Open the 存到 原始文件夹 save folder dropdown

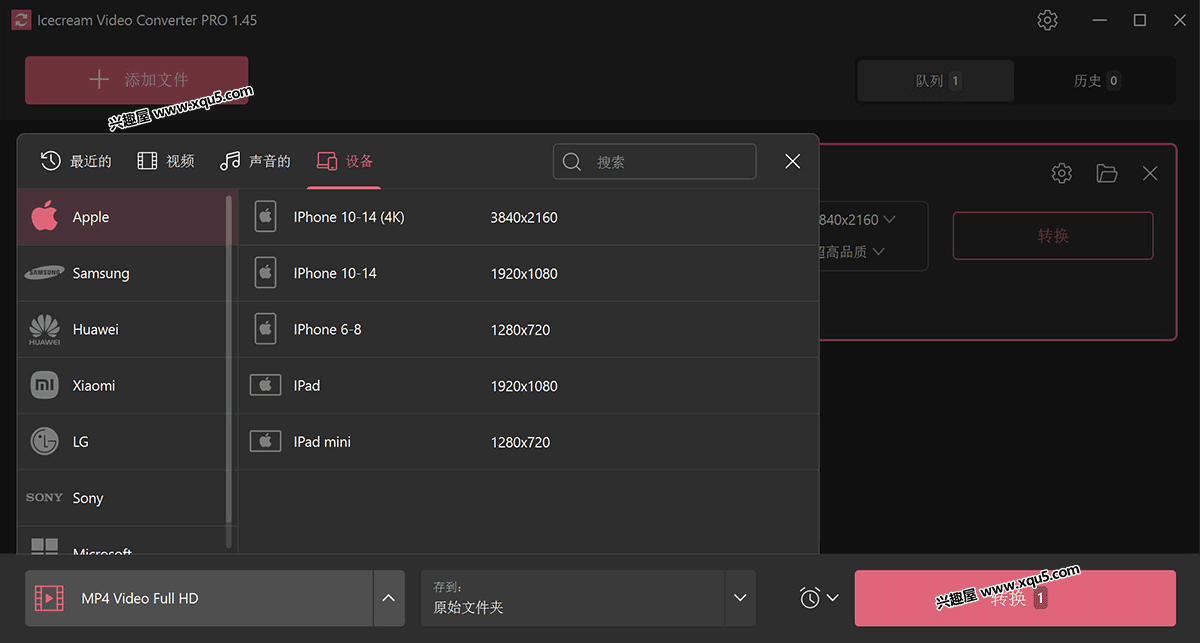coord(588,598)
